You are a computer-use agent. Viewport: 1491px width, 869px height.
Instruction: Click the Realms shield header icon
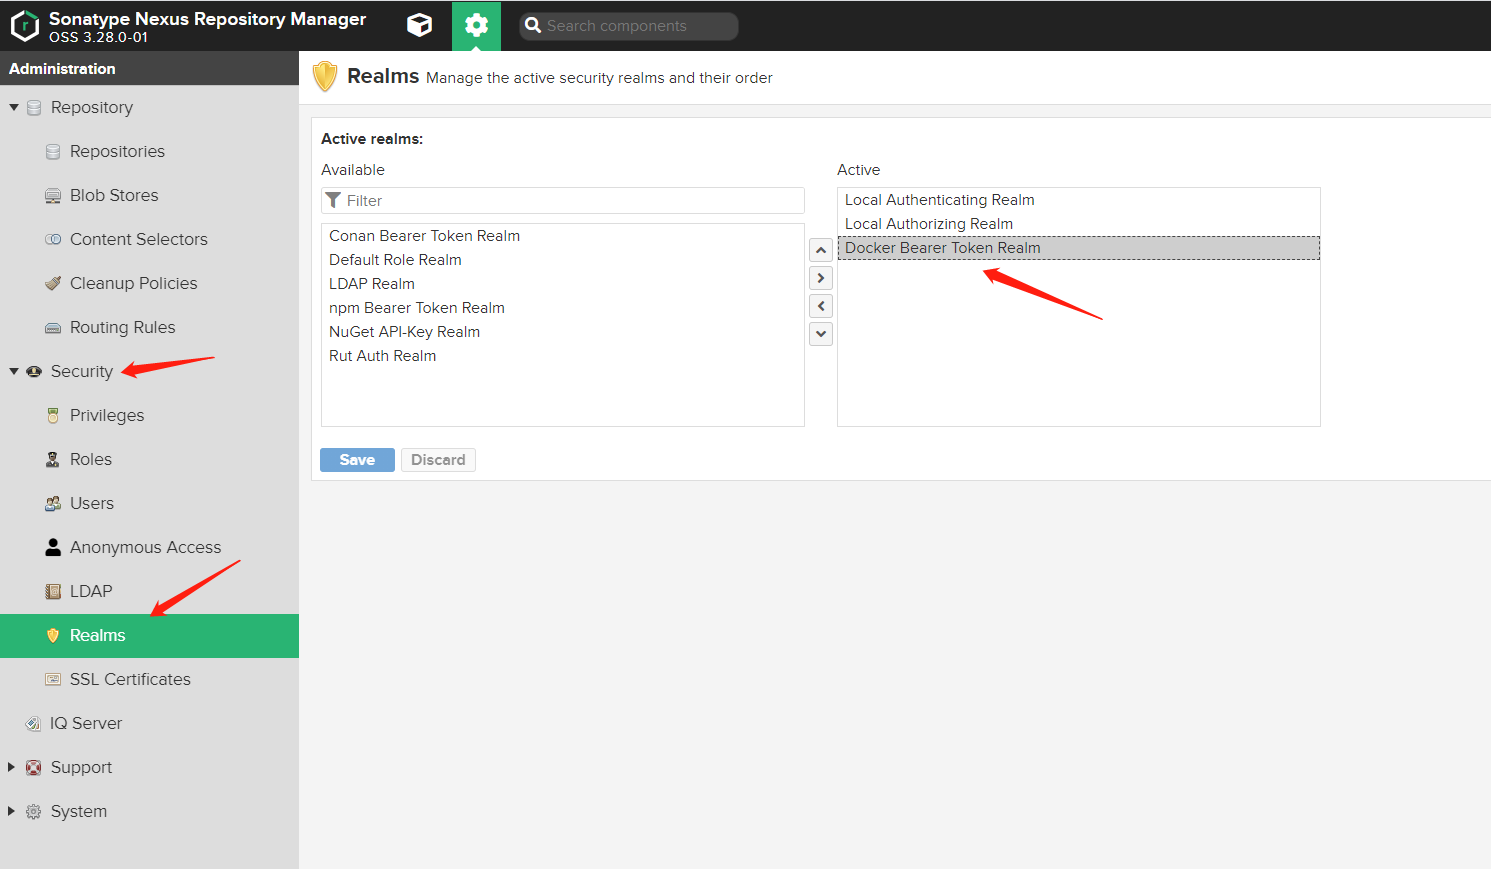[325, 77]
